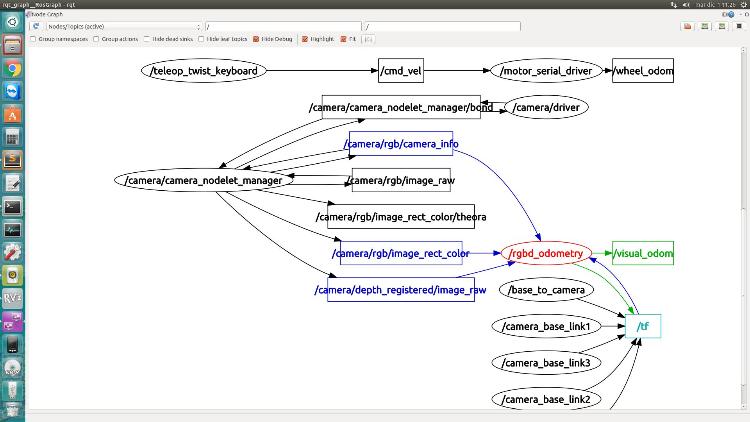Click the /tf topic box
The height and width of the screenshot is (422, 750).
point(646,326)
